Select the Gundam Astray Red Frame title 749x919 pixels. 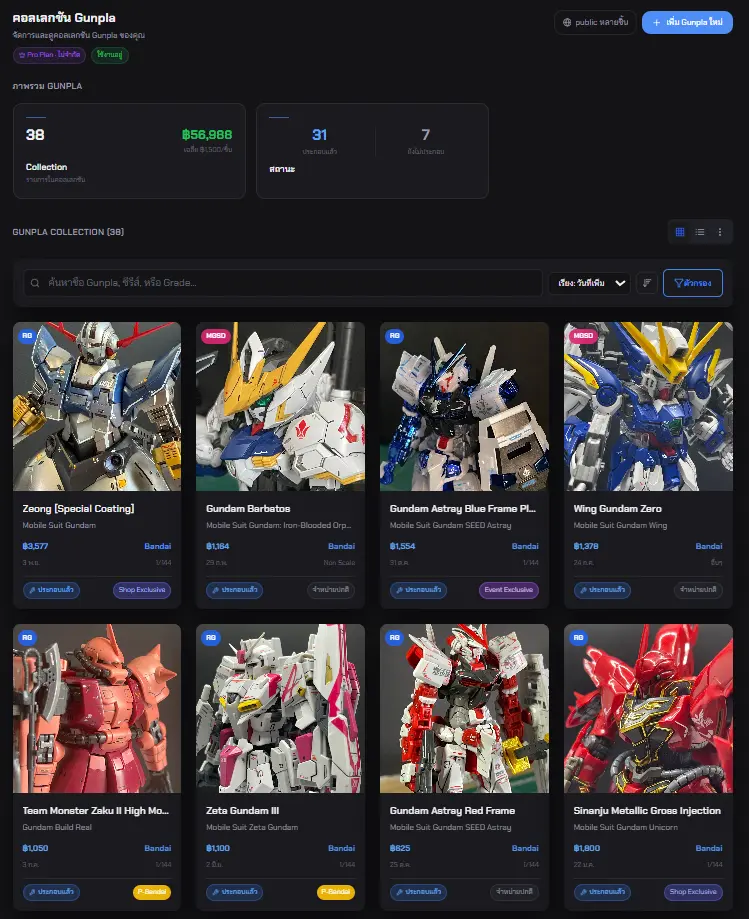pos(452,811)
